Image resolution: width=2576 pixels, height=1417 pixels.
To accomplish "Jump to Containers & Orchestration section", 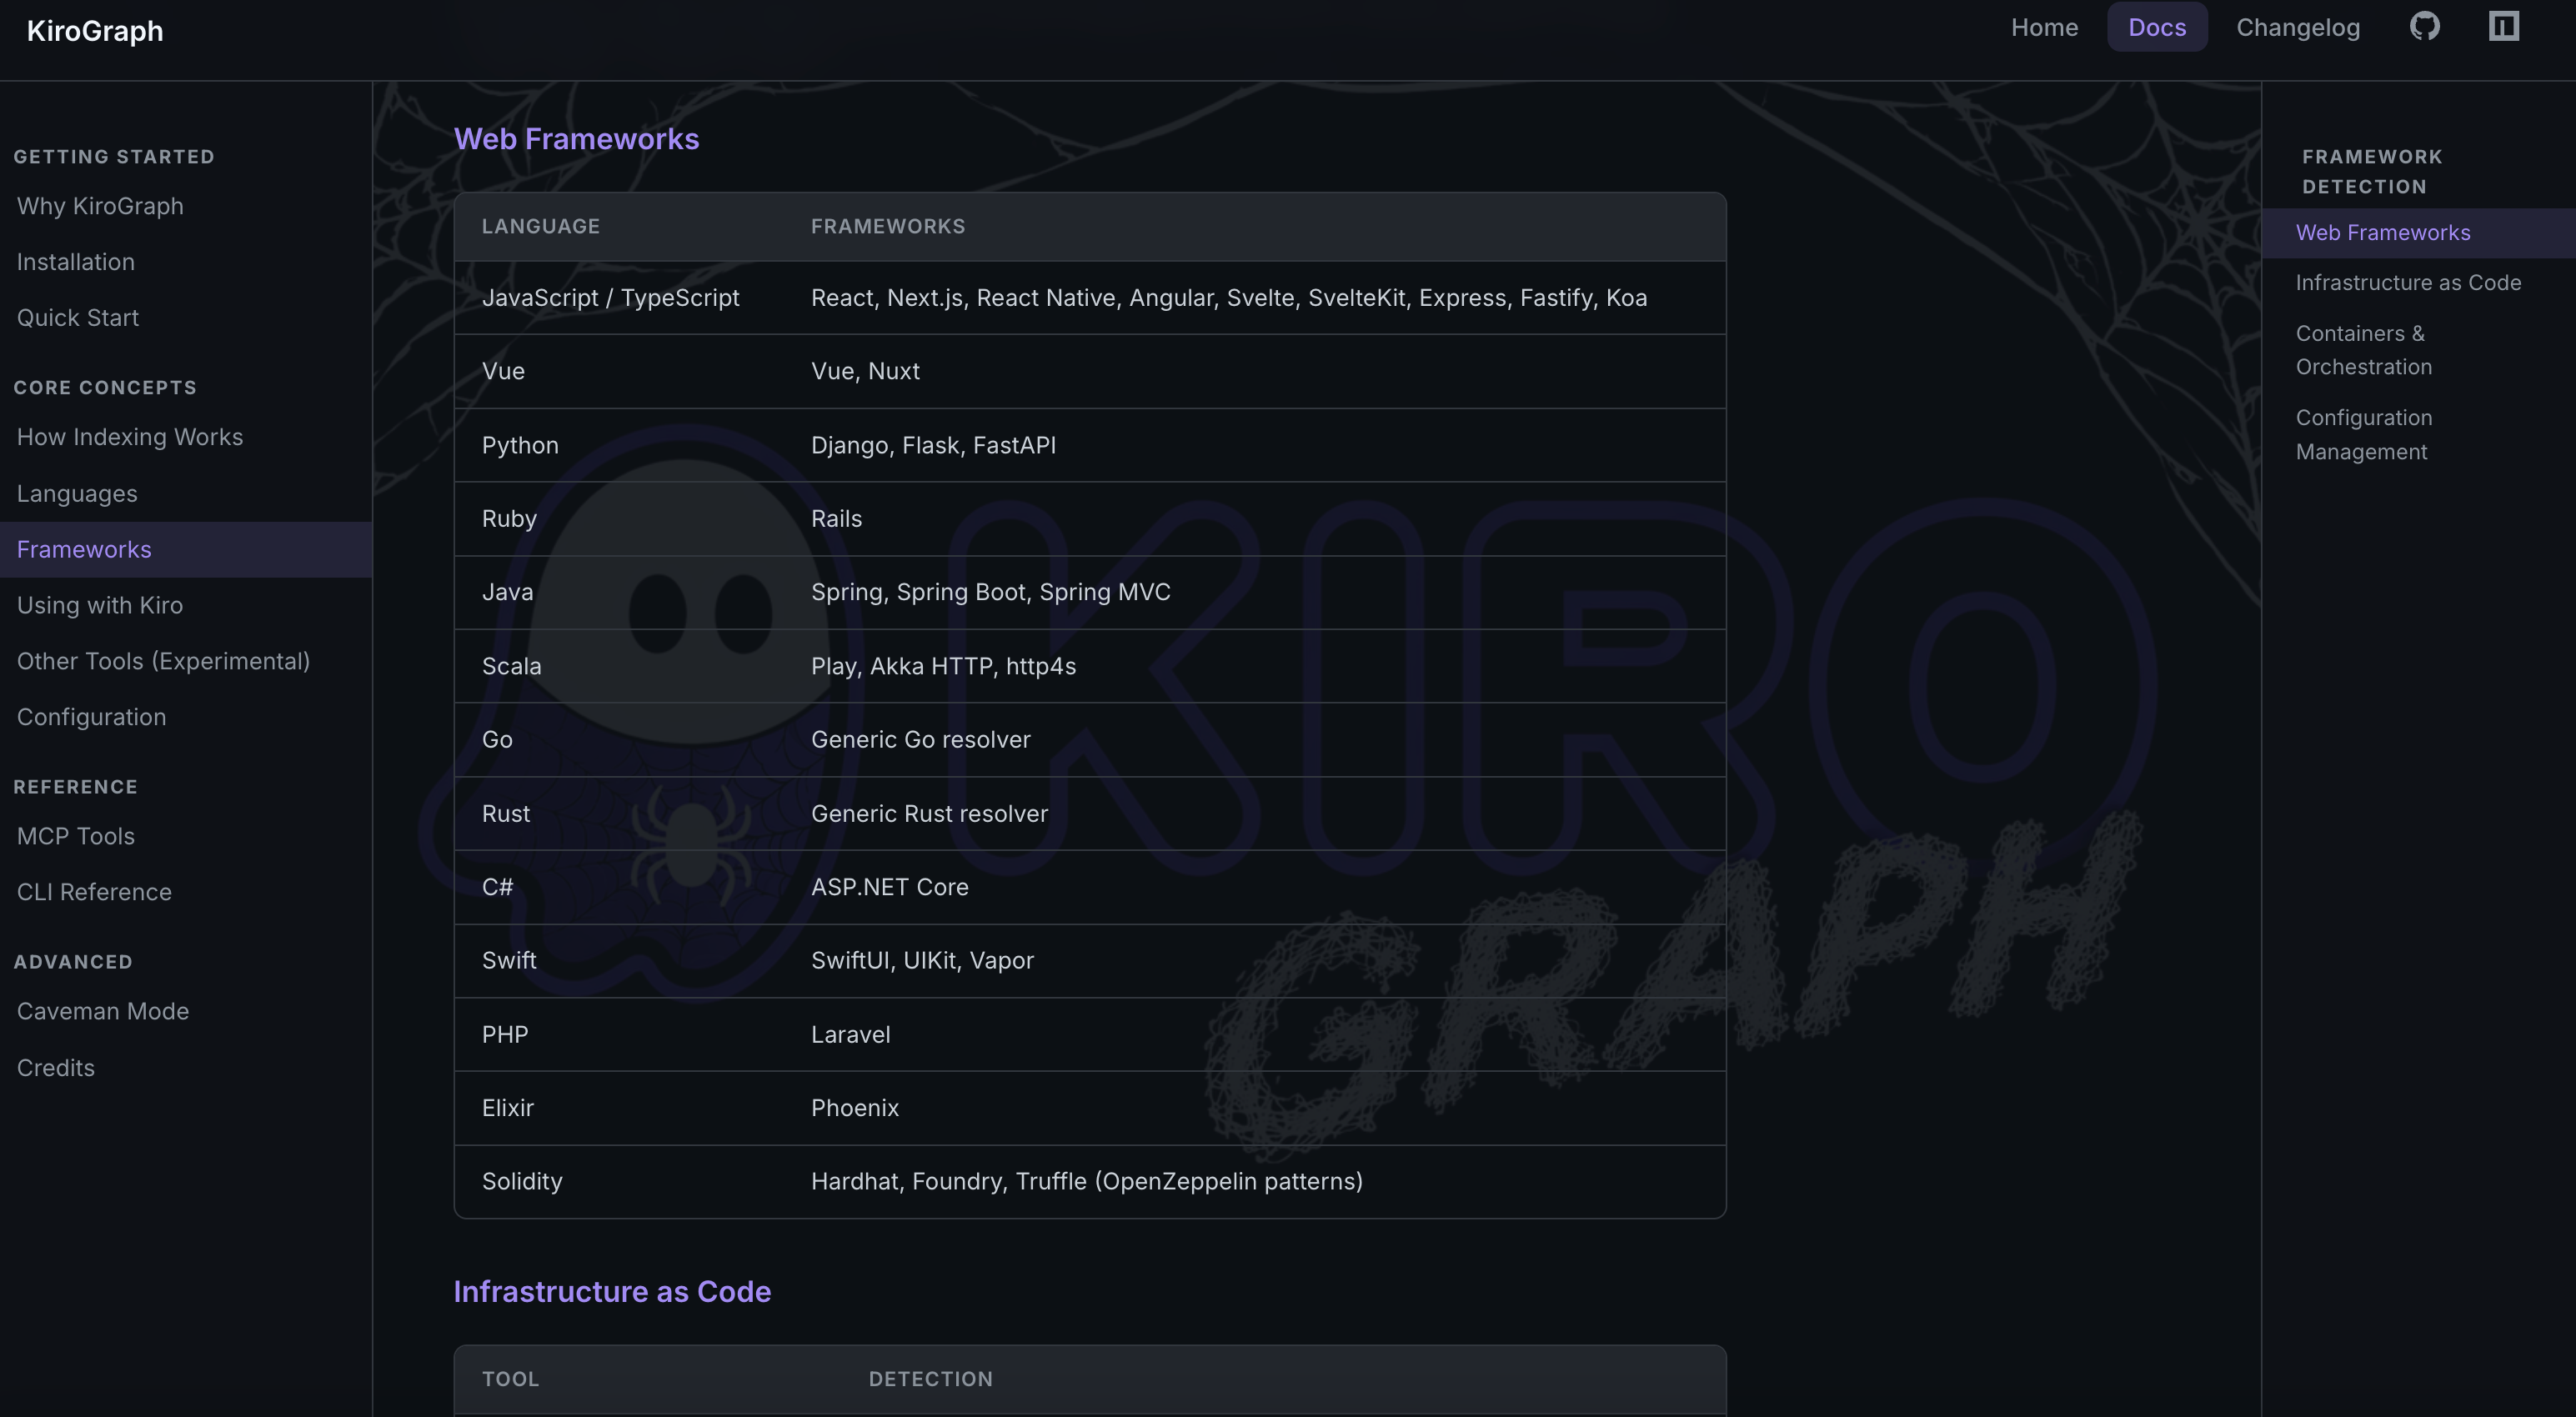I will tap(2364, 350).
